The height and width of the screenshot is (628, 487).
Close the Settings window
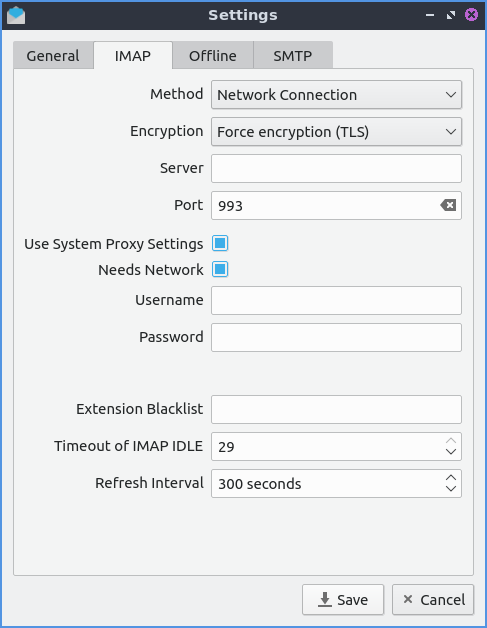pyautogui.click(x=471, y=15)
